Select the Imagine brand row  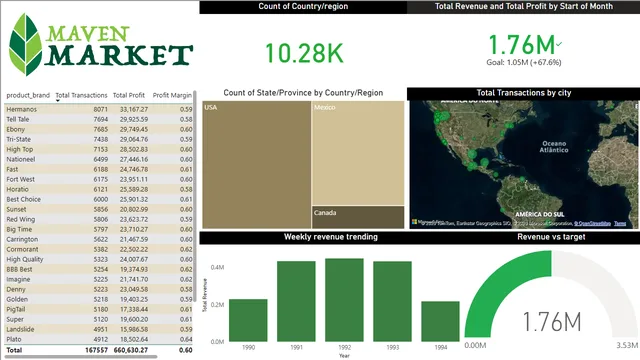click(x=99, y=280)
